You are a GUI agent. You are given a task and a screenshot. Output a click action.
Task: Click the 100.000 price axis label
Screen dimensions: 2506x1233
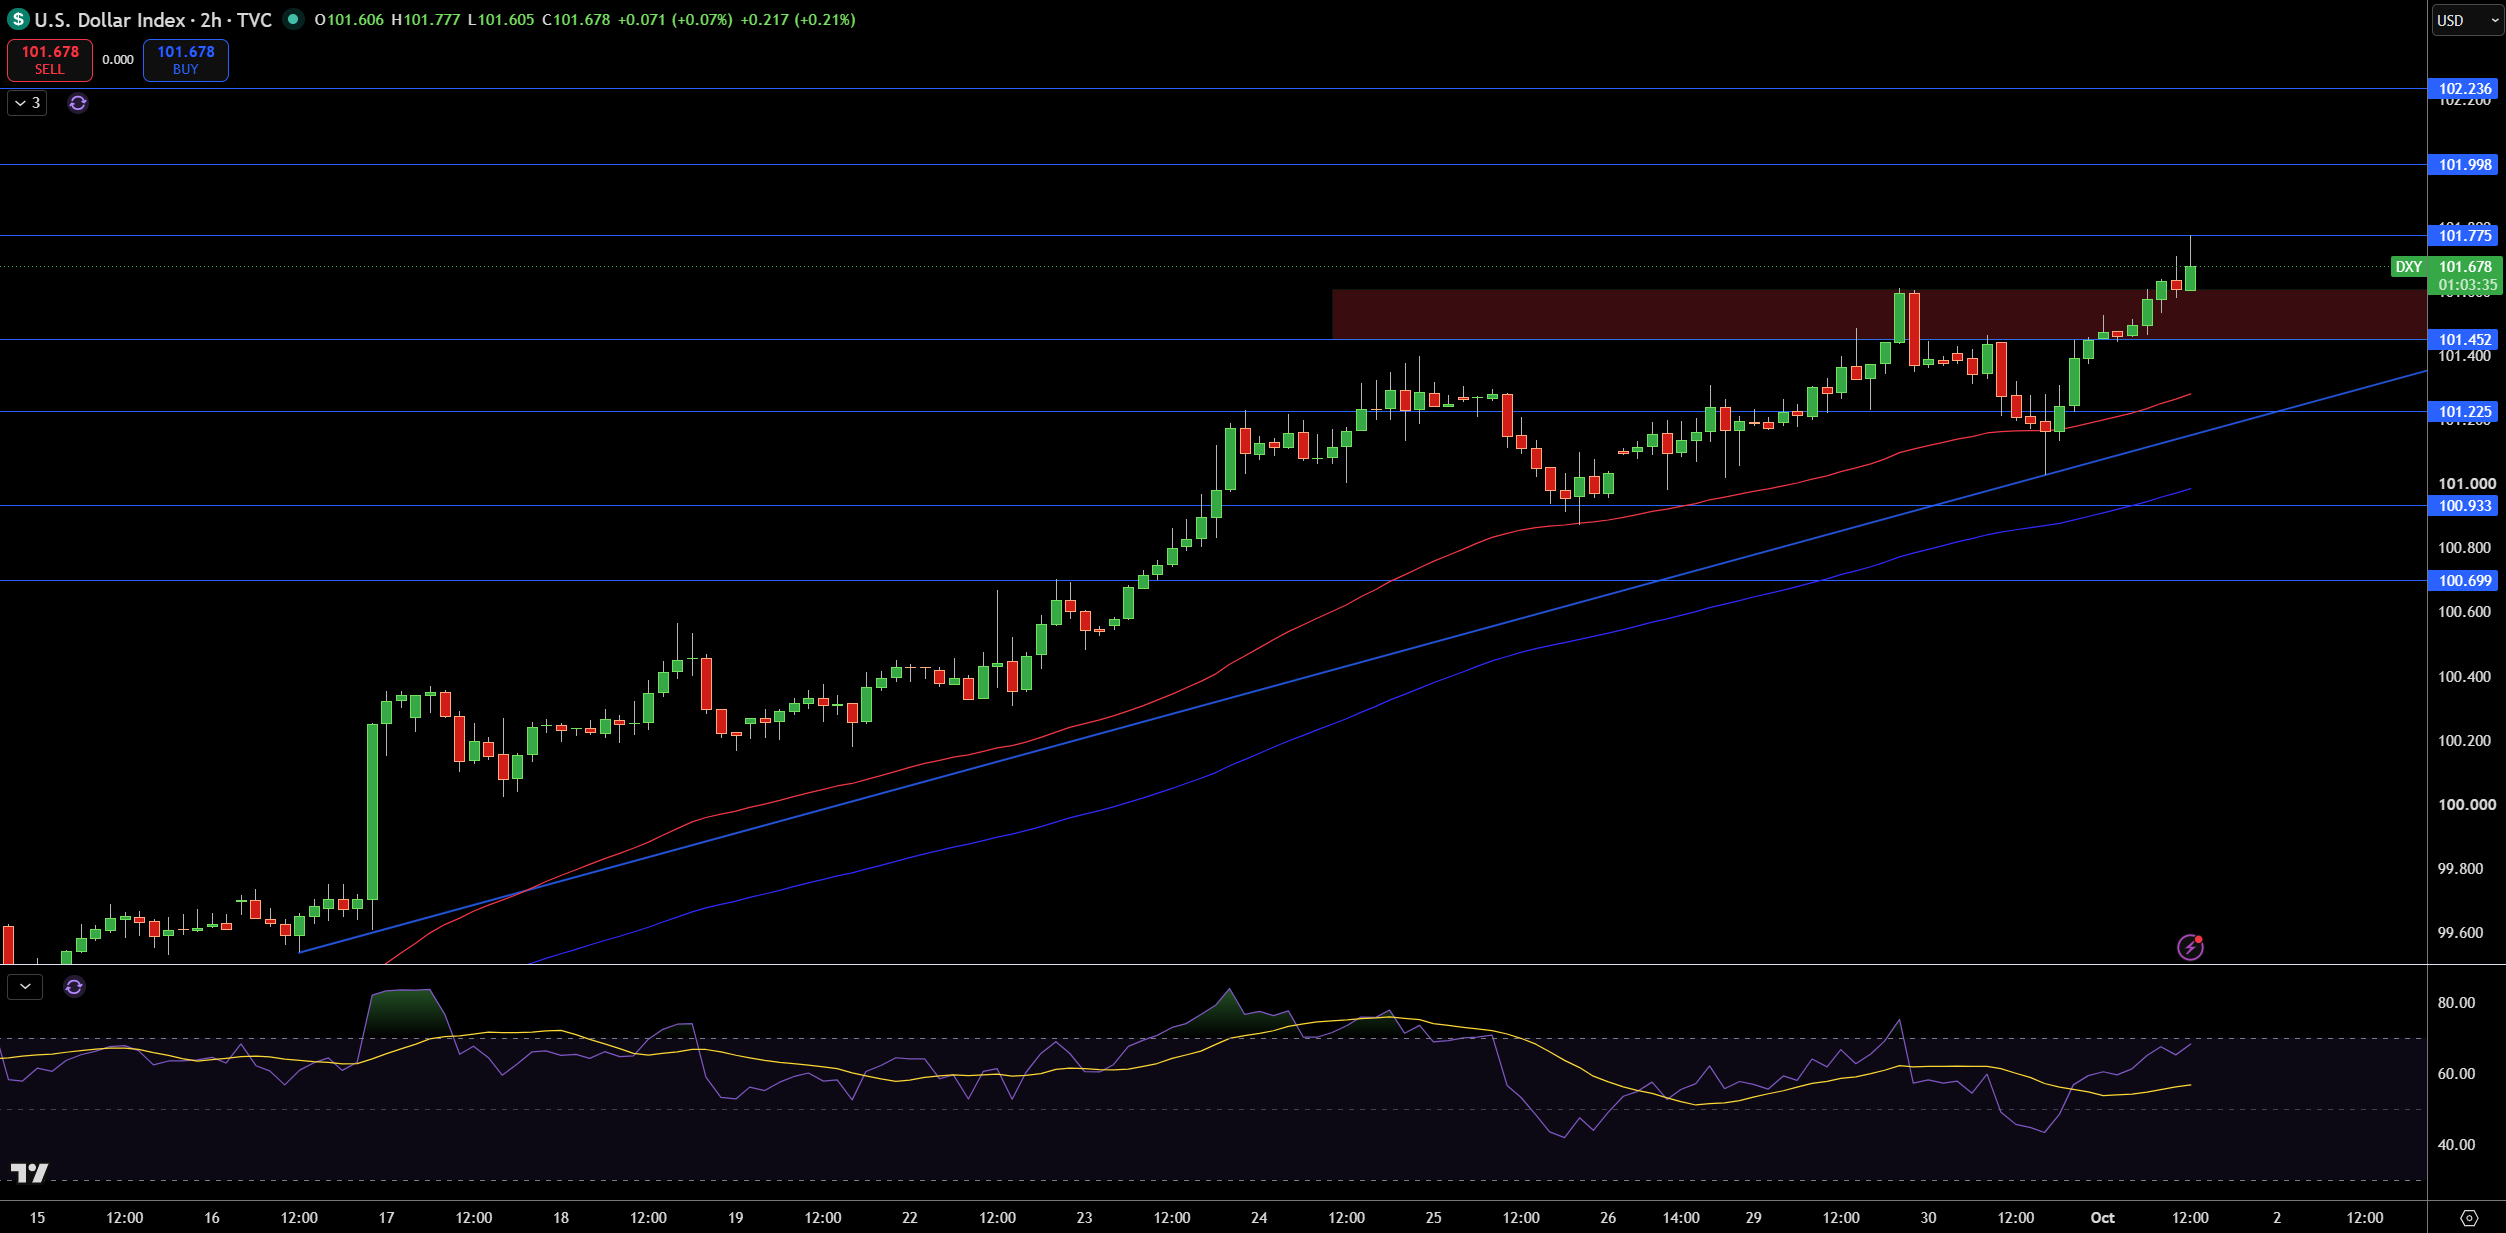point(2466,805)
